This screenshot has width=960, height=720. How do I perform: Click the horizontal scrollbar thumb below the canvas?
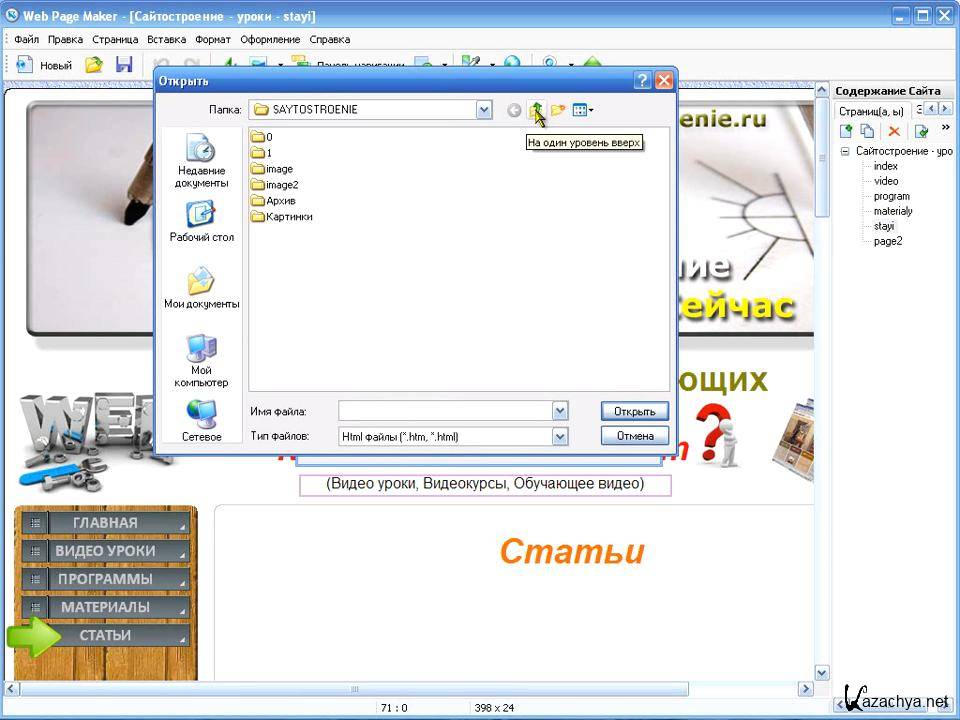tap(354, 689)
